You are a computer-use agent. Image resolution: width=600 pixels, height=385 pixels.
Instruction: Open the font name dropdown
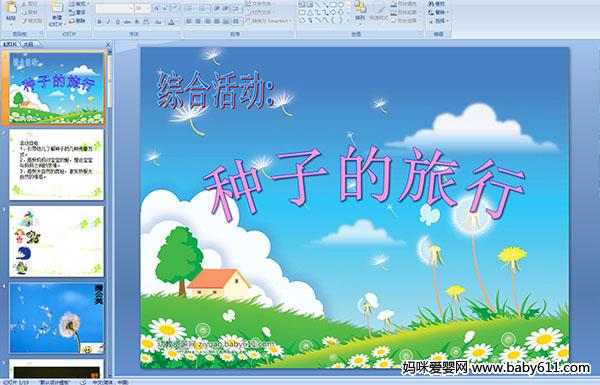pyautogui.click(x=114, y=8)
